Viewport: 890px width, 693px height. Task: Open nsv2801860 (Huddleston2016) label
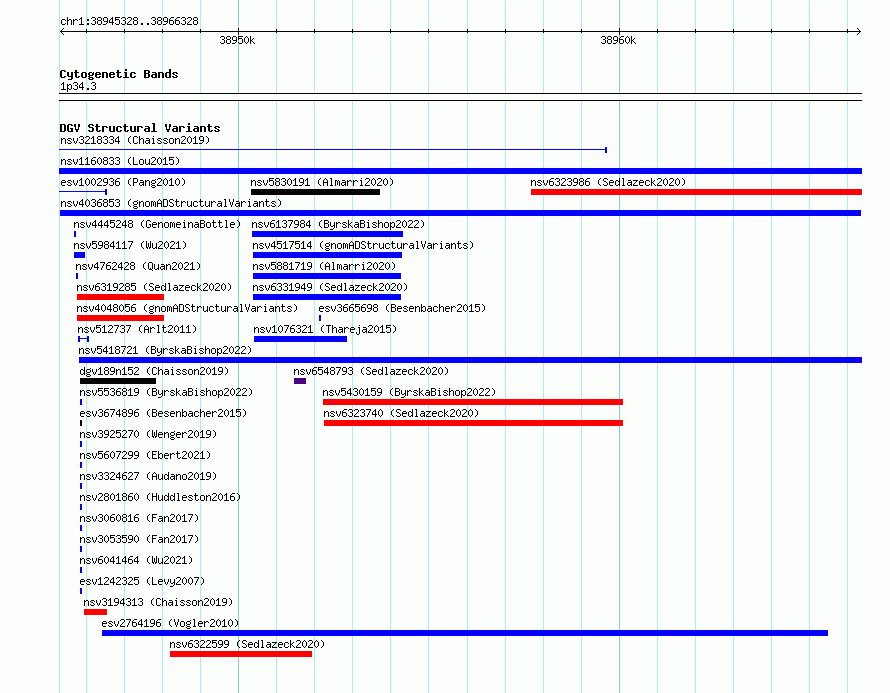160,497
